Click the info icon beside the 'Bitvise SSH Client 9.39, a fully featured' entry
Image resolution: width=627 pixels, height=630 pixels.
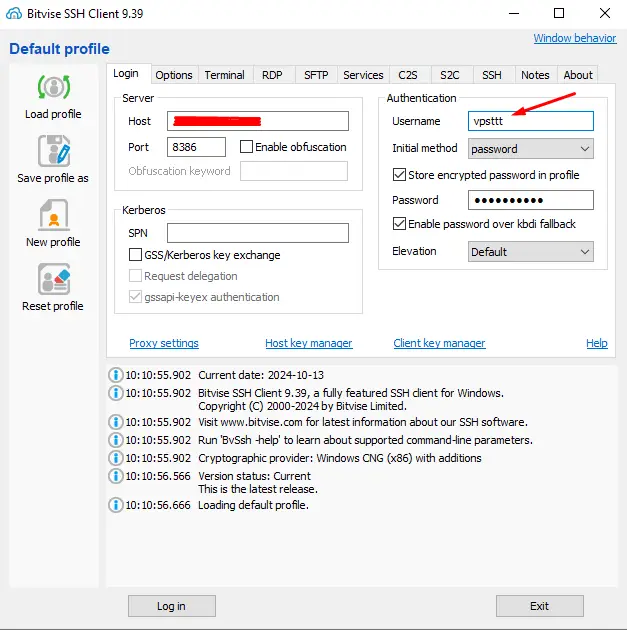pyautogui.click(x=116, y=393)
